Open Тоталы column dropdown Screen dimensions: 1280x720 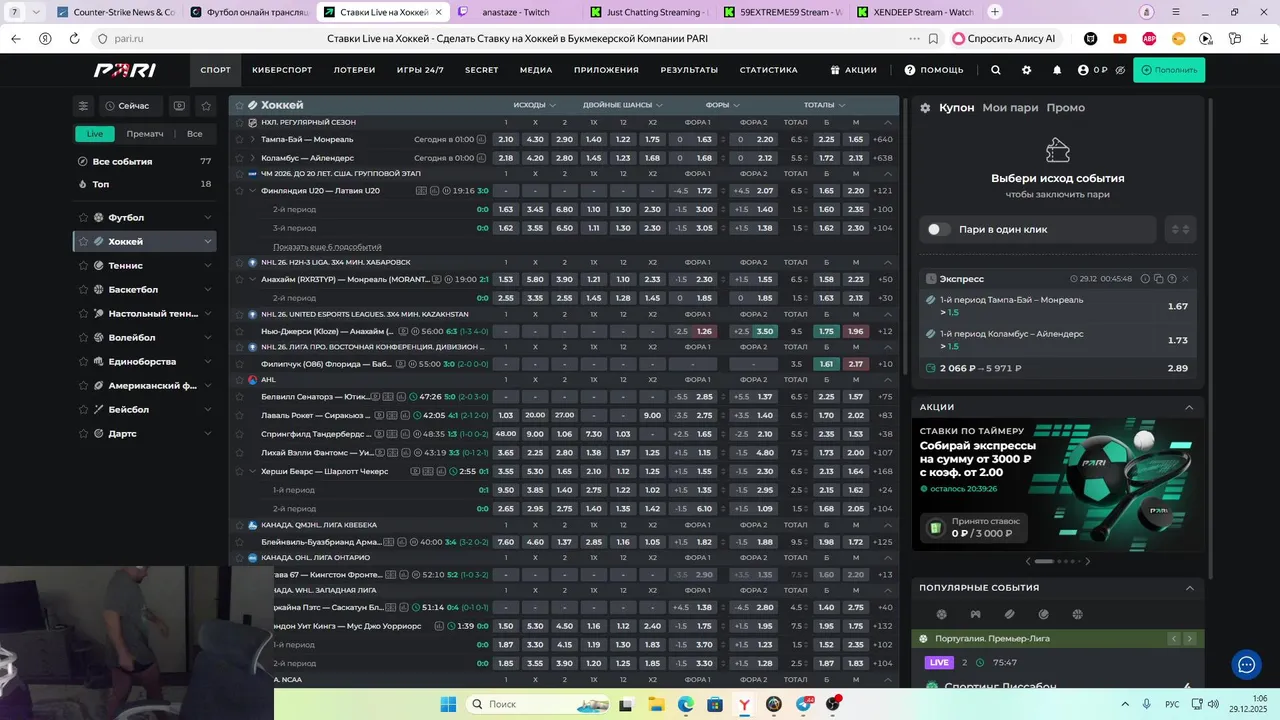(x=825, y=105)
